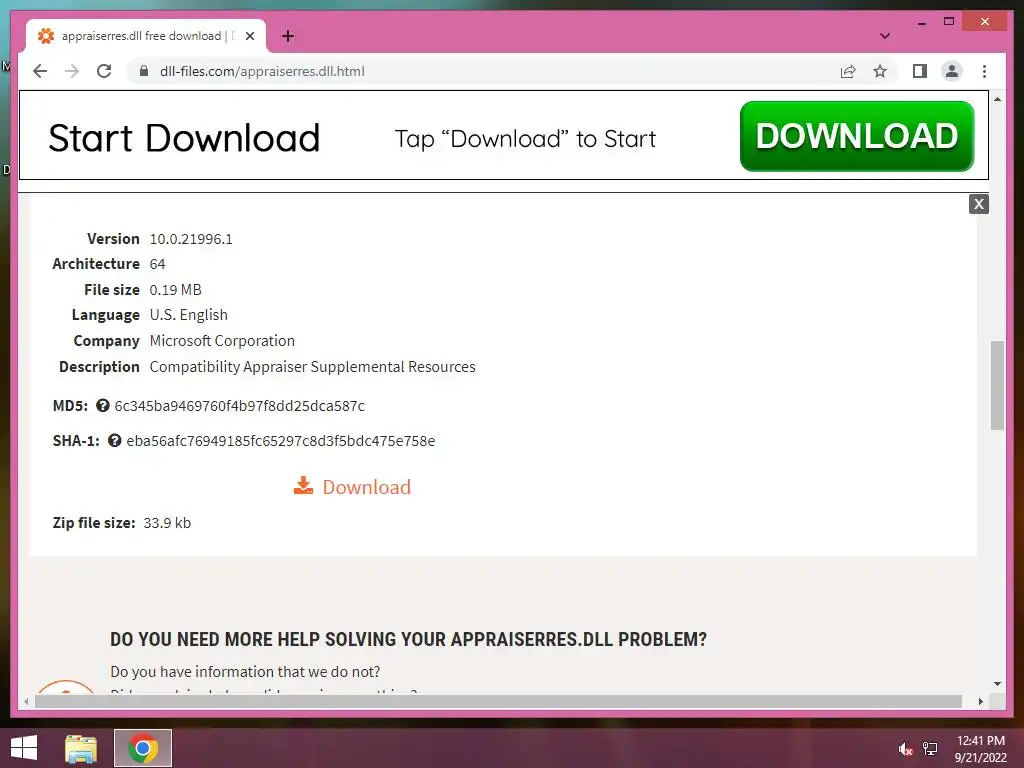Click Microsoft Corporation company text

222,341
